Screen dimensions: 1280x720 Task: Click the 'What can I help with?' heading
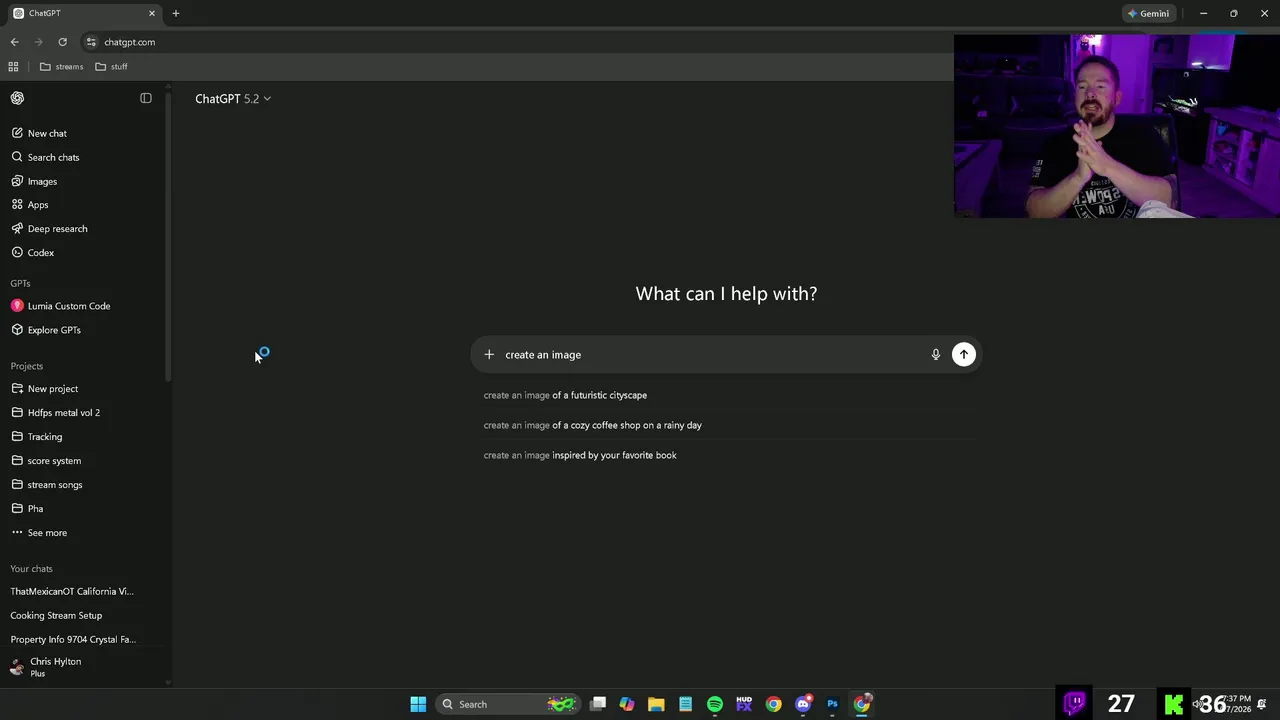[x=726, y=293]
